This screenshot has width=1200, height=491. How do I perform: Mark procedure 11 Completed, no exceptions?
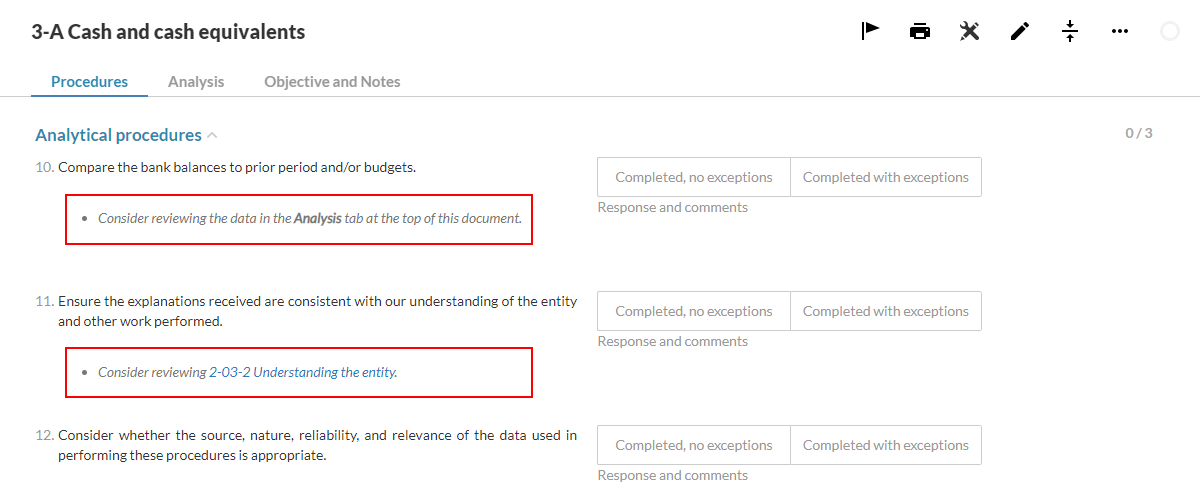pyautogui.click(x=694, y=311)
